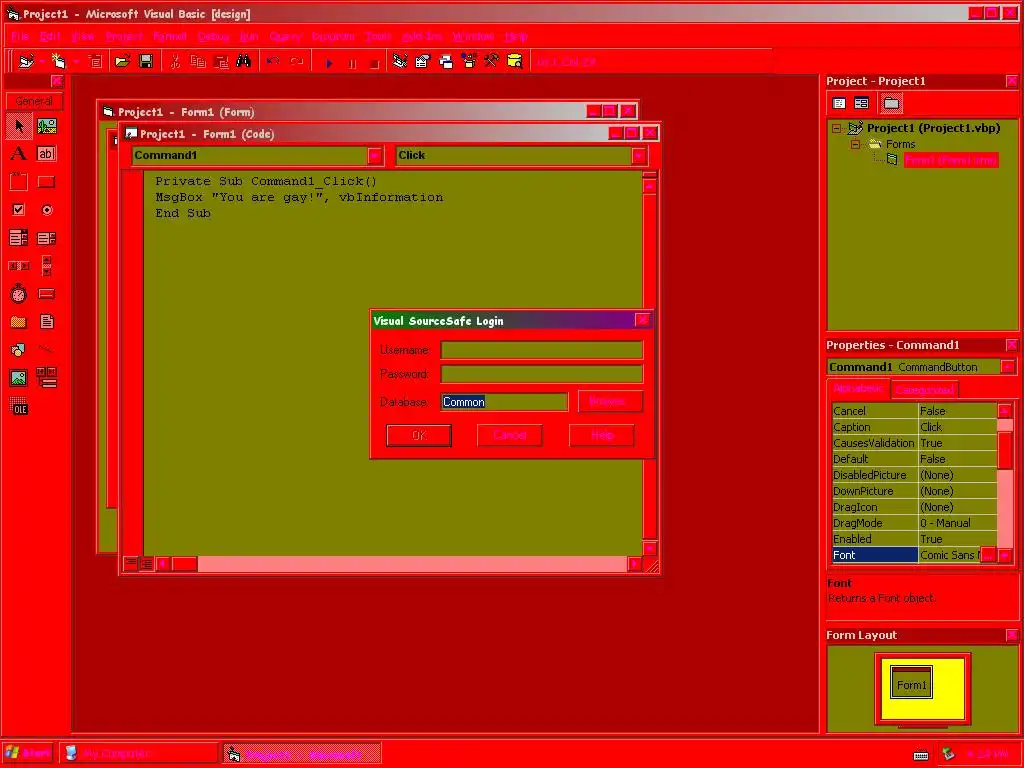
Task: Open the Debug menu
Action: (x=213, y=37)
